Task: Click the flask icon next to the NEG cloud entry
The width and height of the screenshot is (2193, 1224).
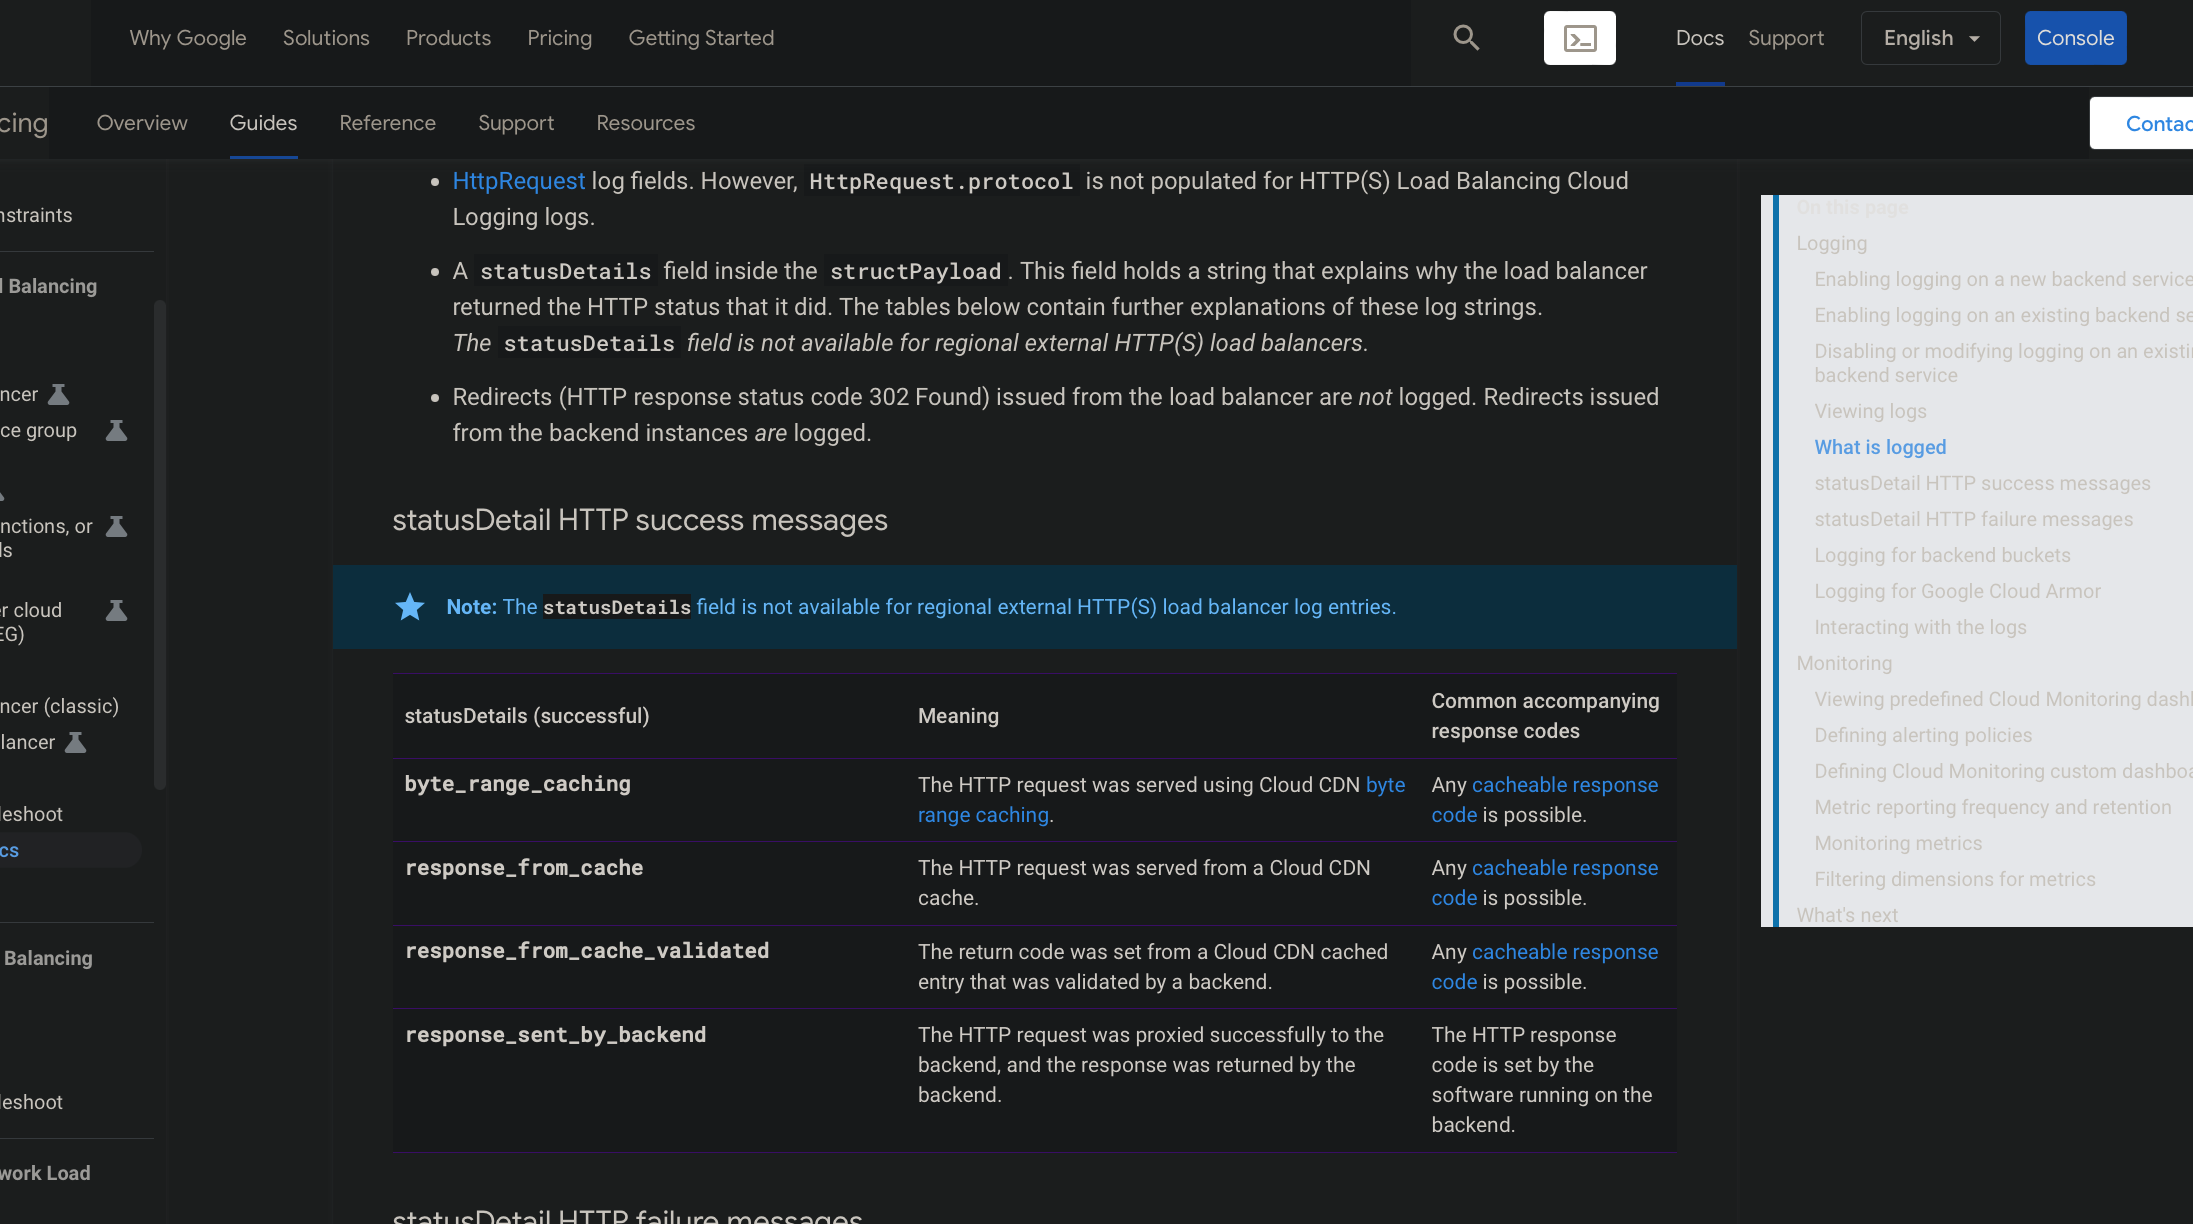Action: 117,609
